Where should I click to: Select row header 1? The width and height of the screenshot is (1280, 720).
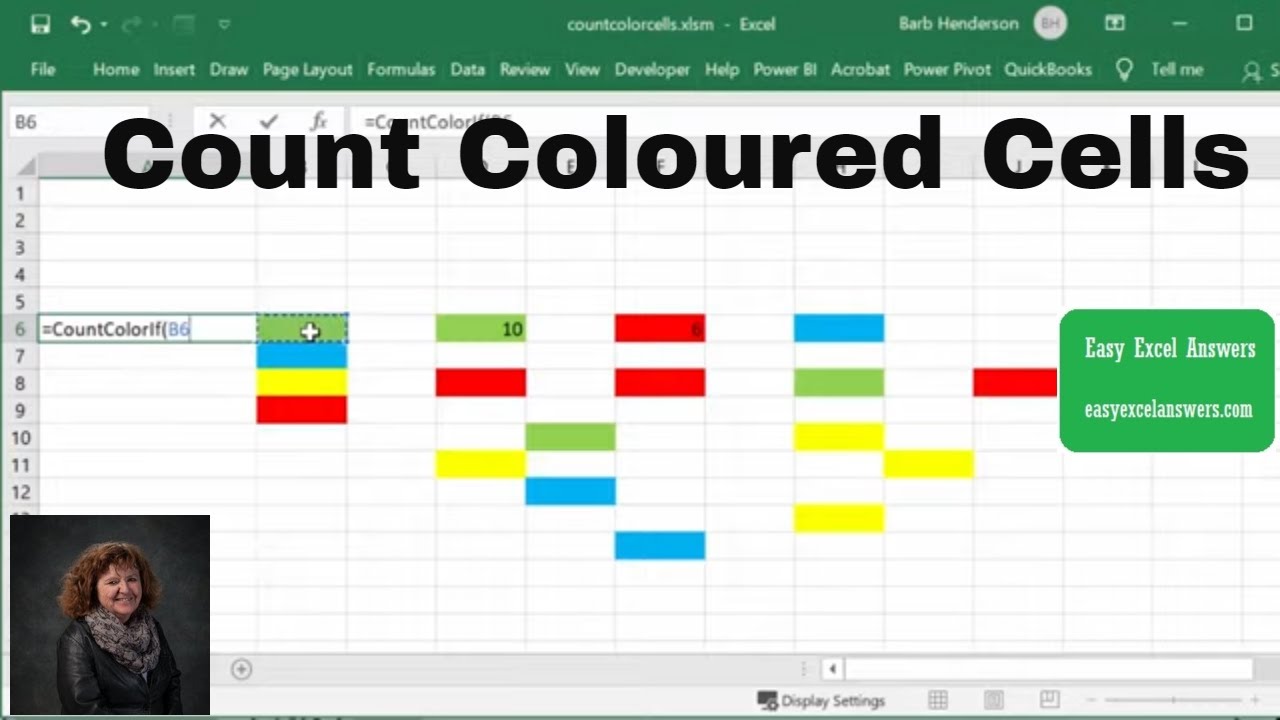click(x=20, y=193)
